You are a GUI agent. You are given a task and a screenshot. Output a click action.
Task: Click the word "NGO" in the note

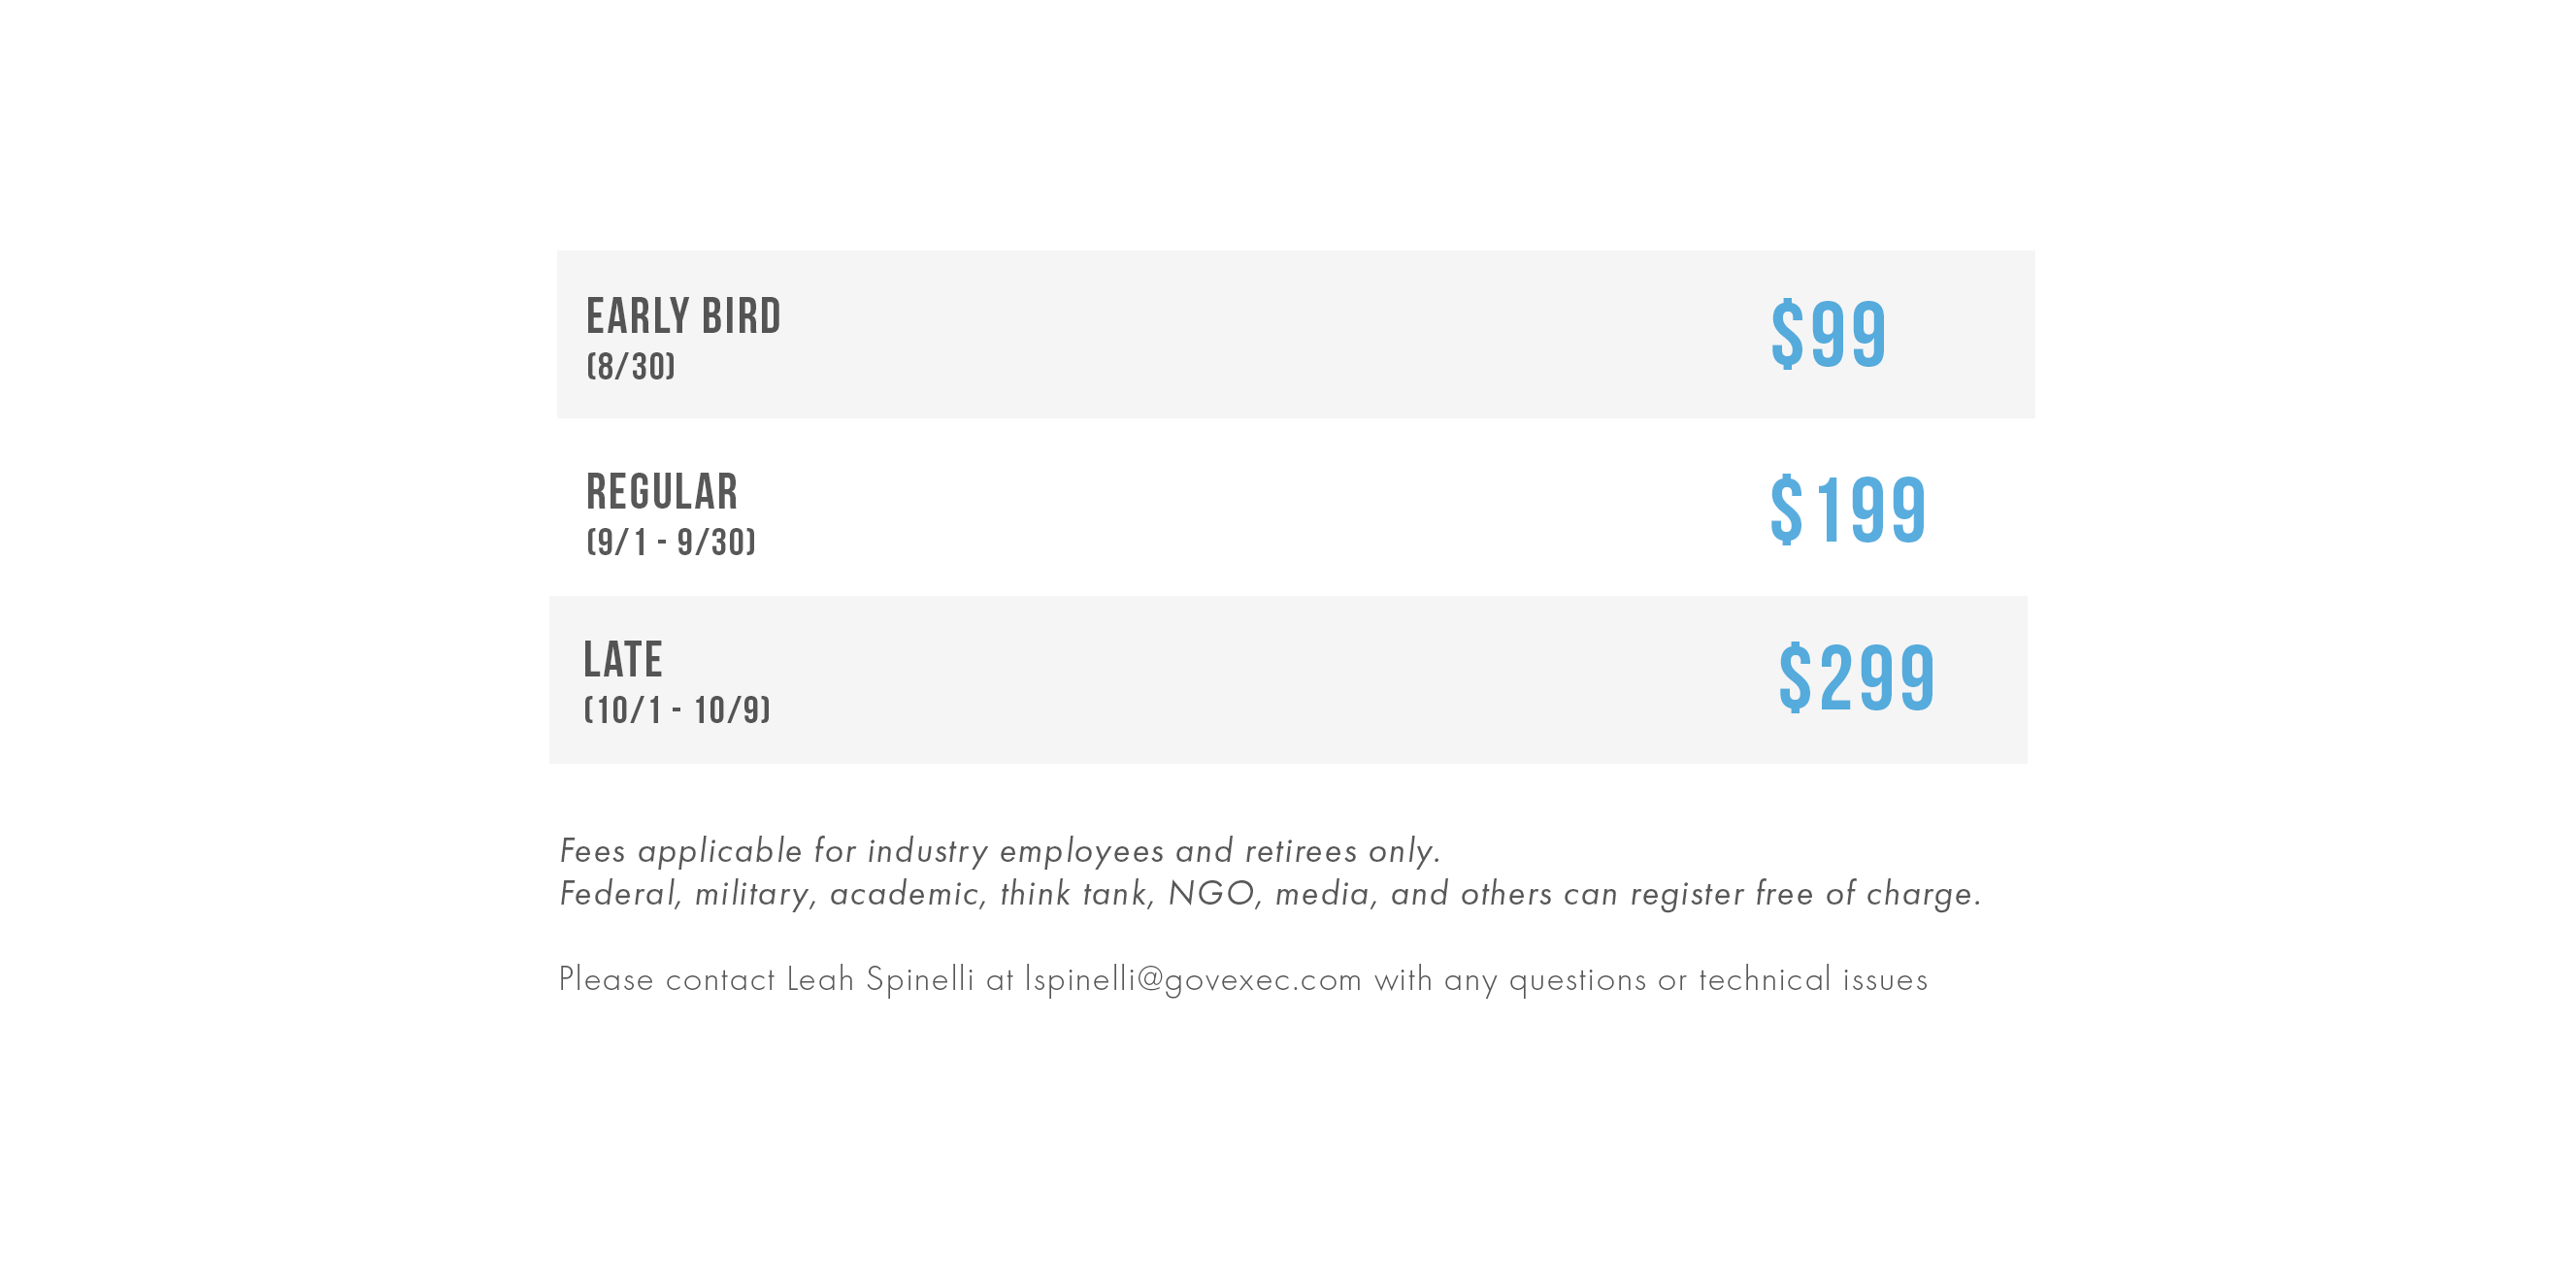tap(1212, 894)
